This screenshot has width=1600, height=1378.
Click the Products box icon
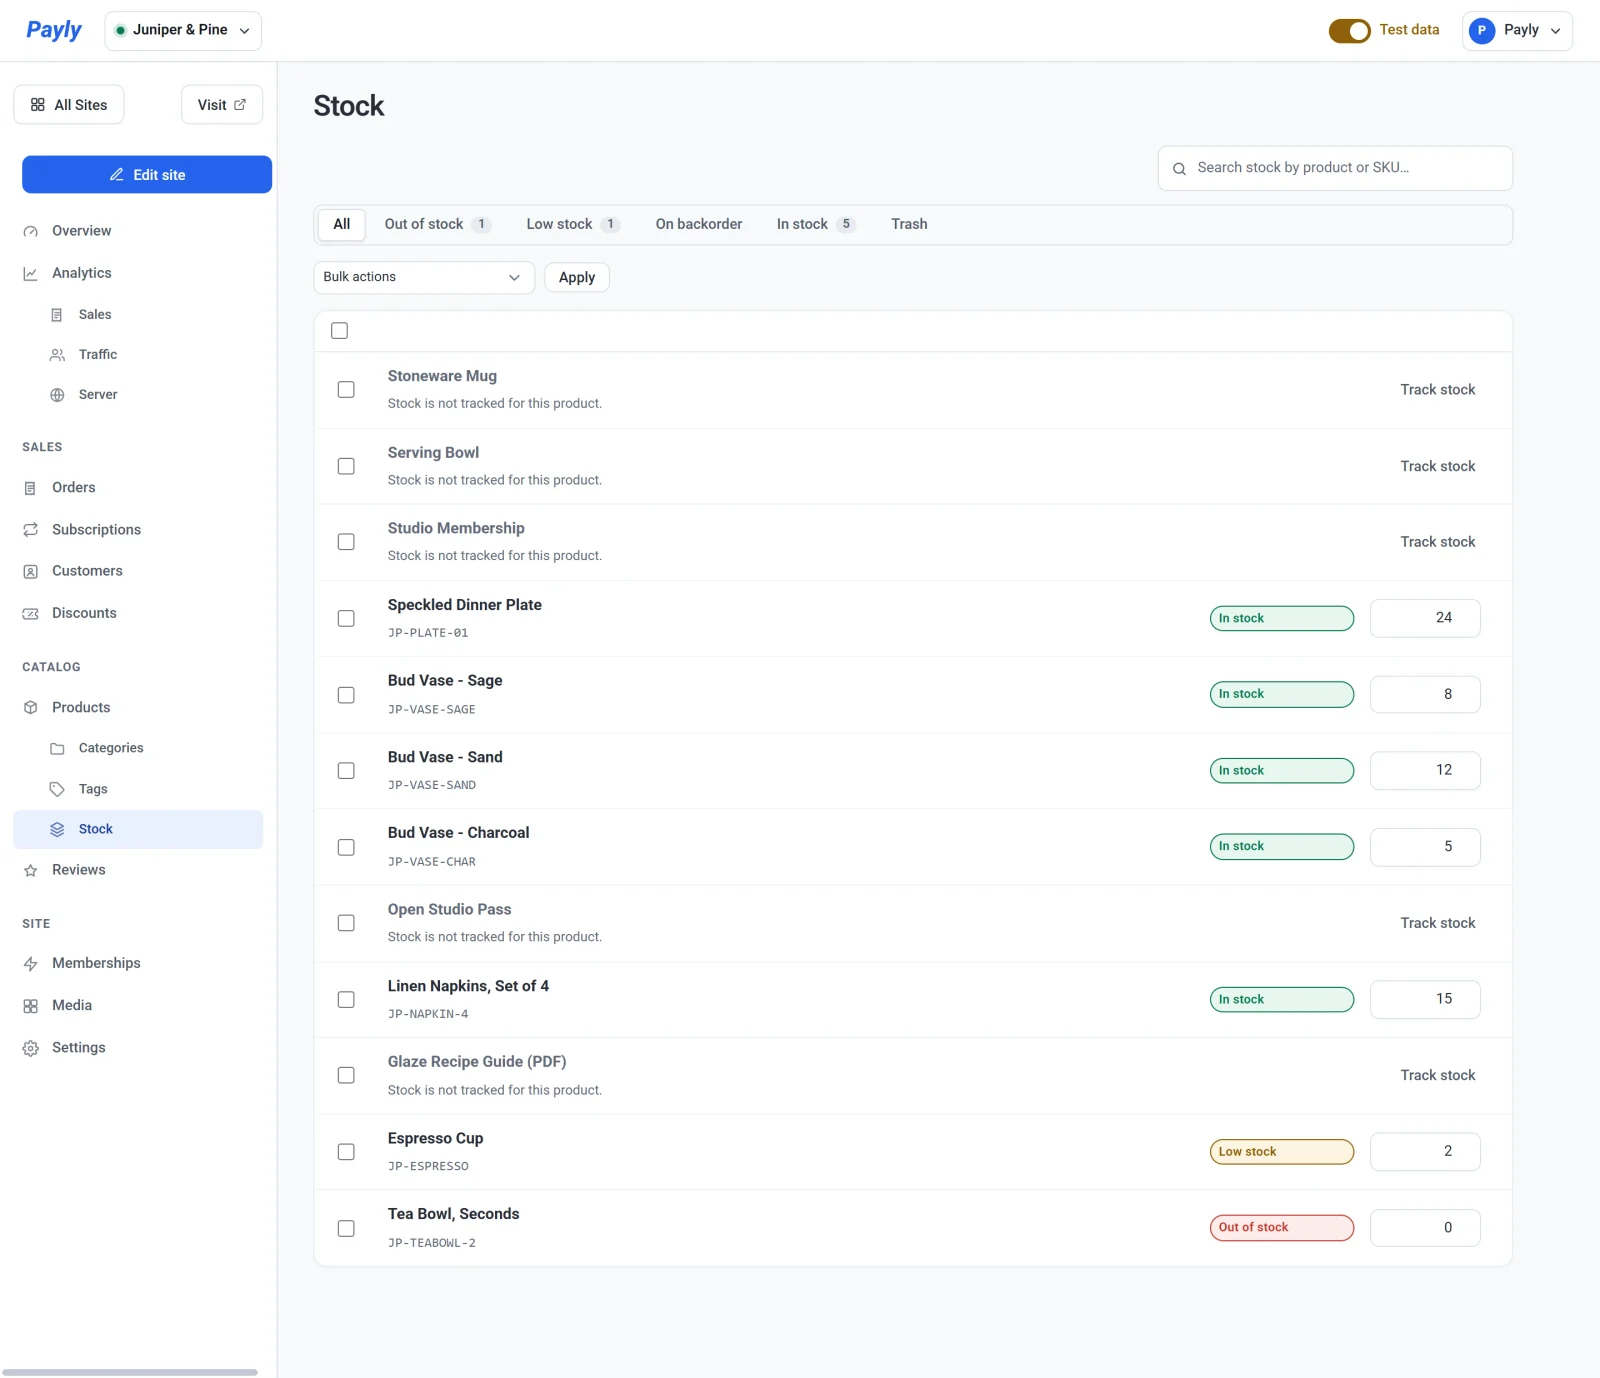pos(31,708)
